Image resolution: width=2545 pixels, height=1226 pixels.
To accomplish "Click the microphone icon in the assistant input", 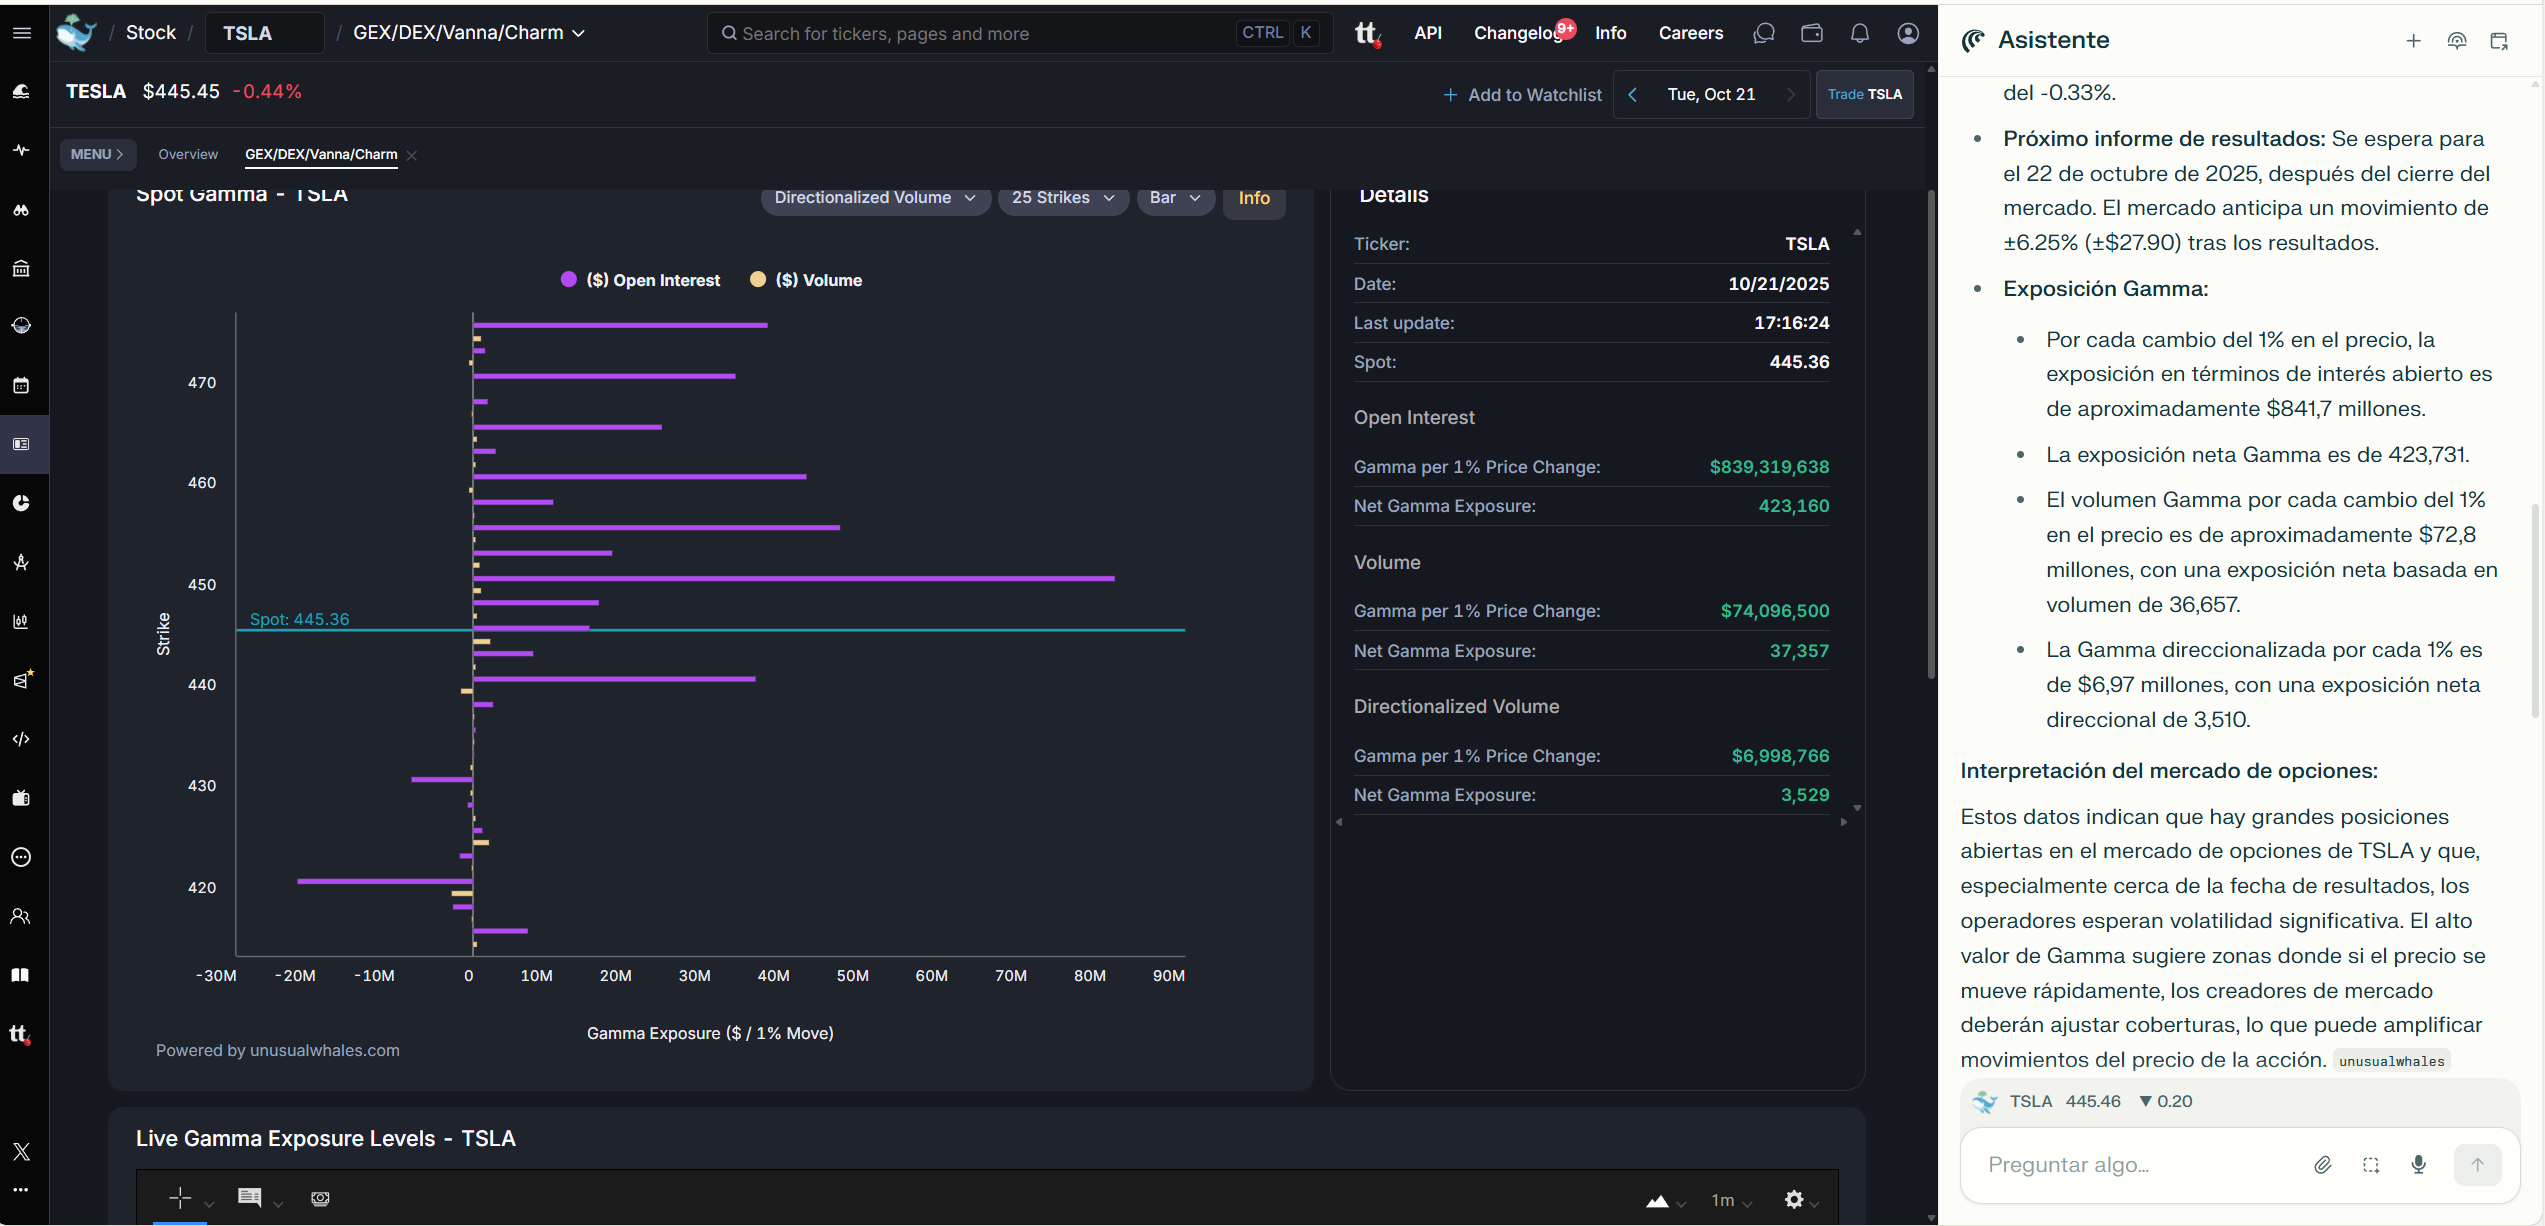I will [x=2418, y=1164].
